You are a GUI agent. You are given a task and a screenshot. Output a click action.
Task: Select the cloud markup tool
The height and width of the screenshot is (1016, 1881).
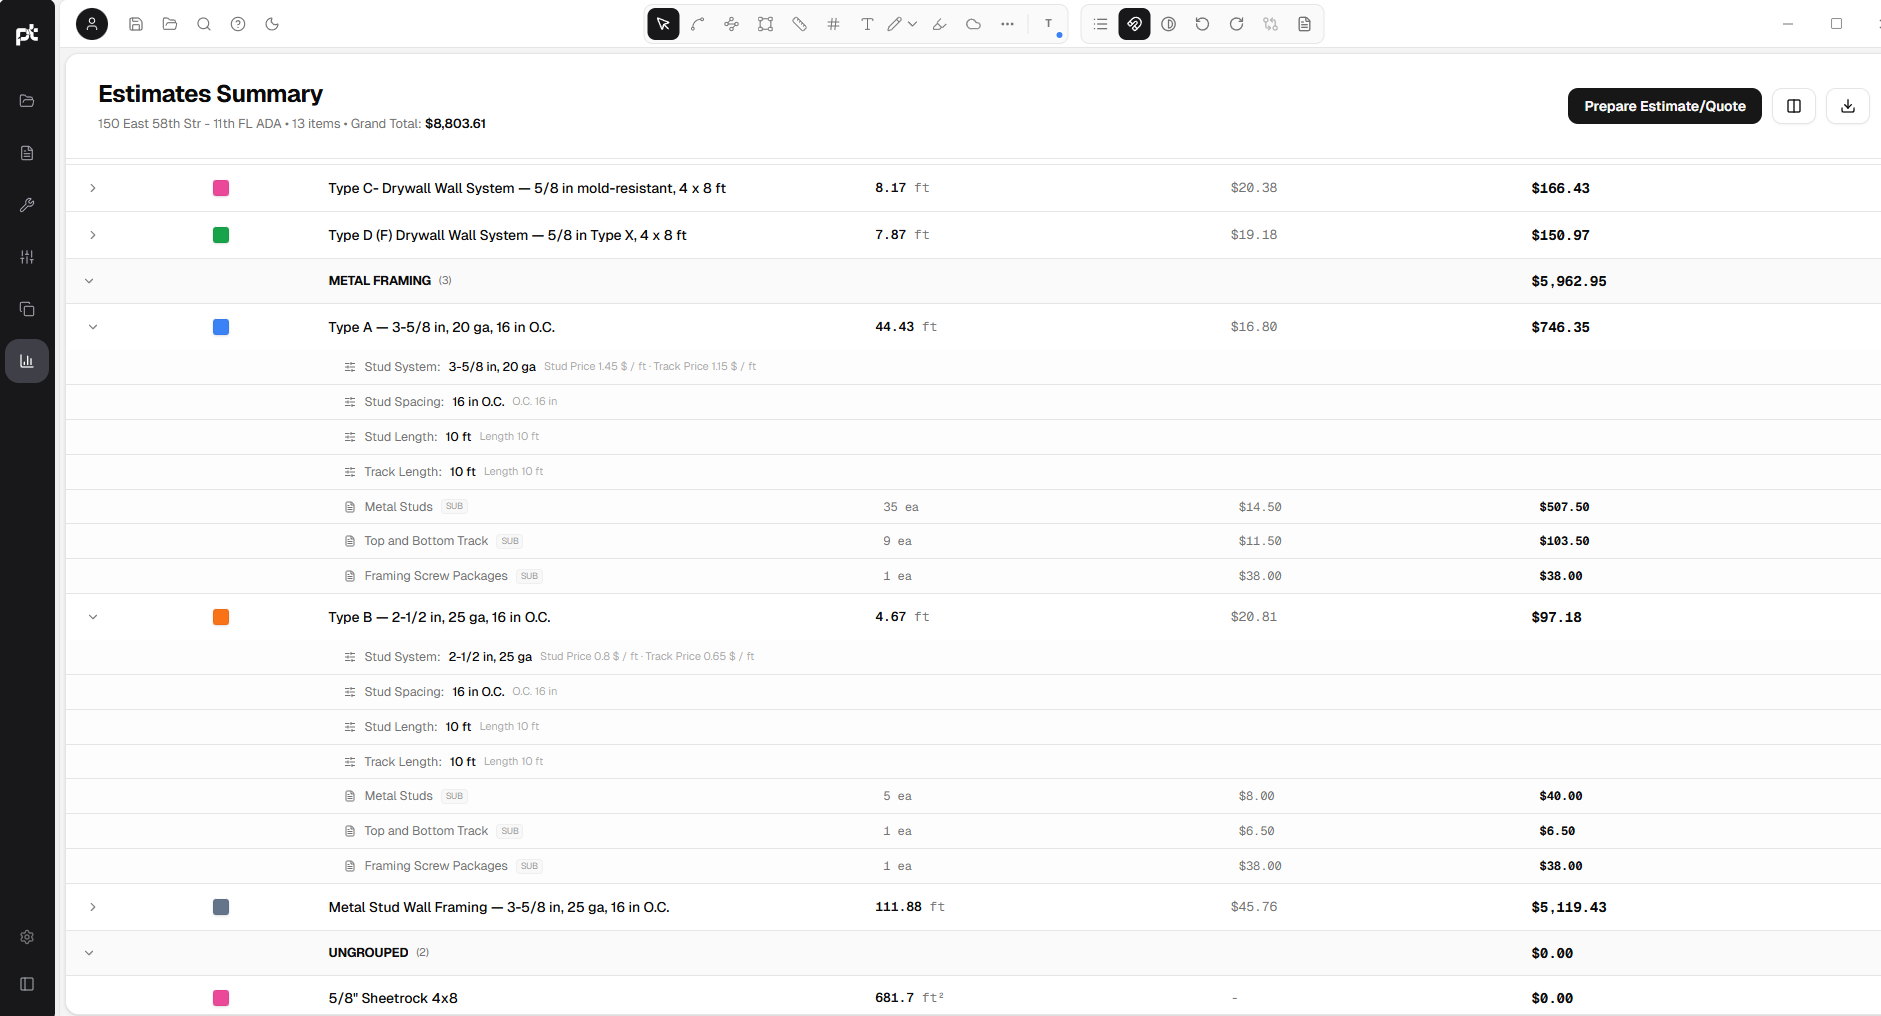coord(974,24)
